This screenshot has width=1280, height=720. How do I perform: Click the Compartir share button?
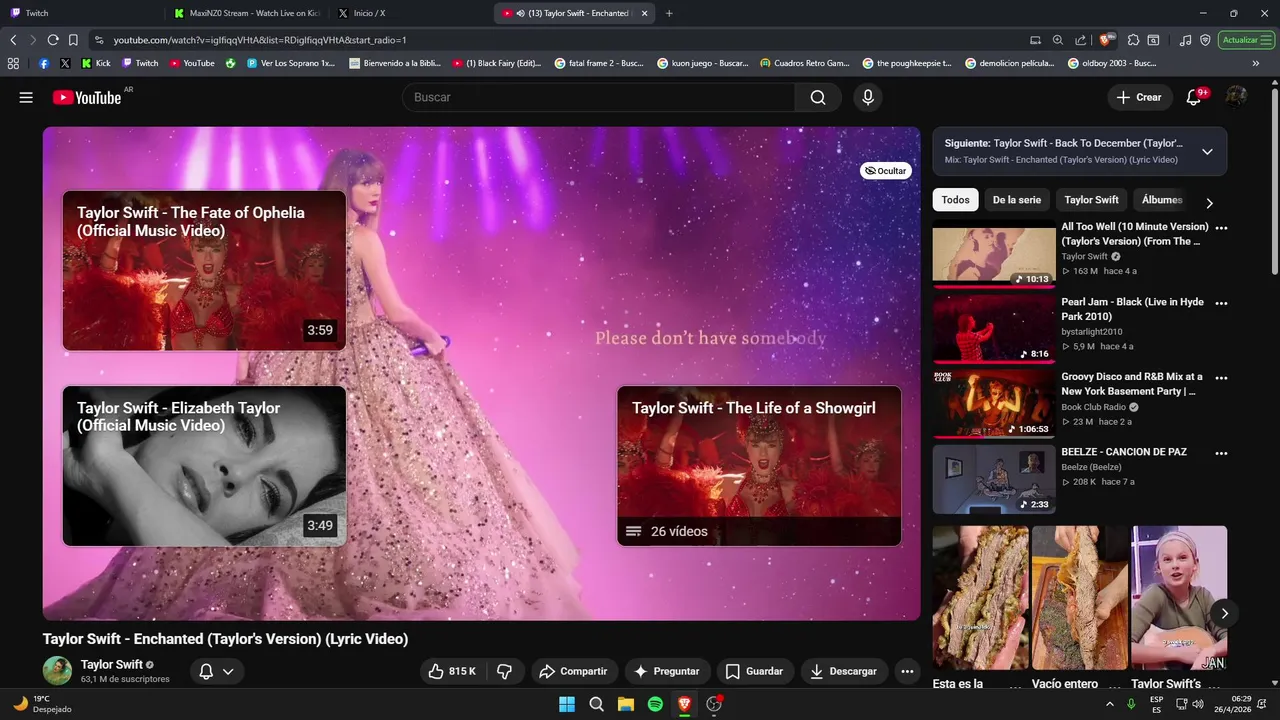573,671
